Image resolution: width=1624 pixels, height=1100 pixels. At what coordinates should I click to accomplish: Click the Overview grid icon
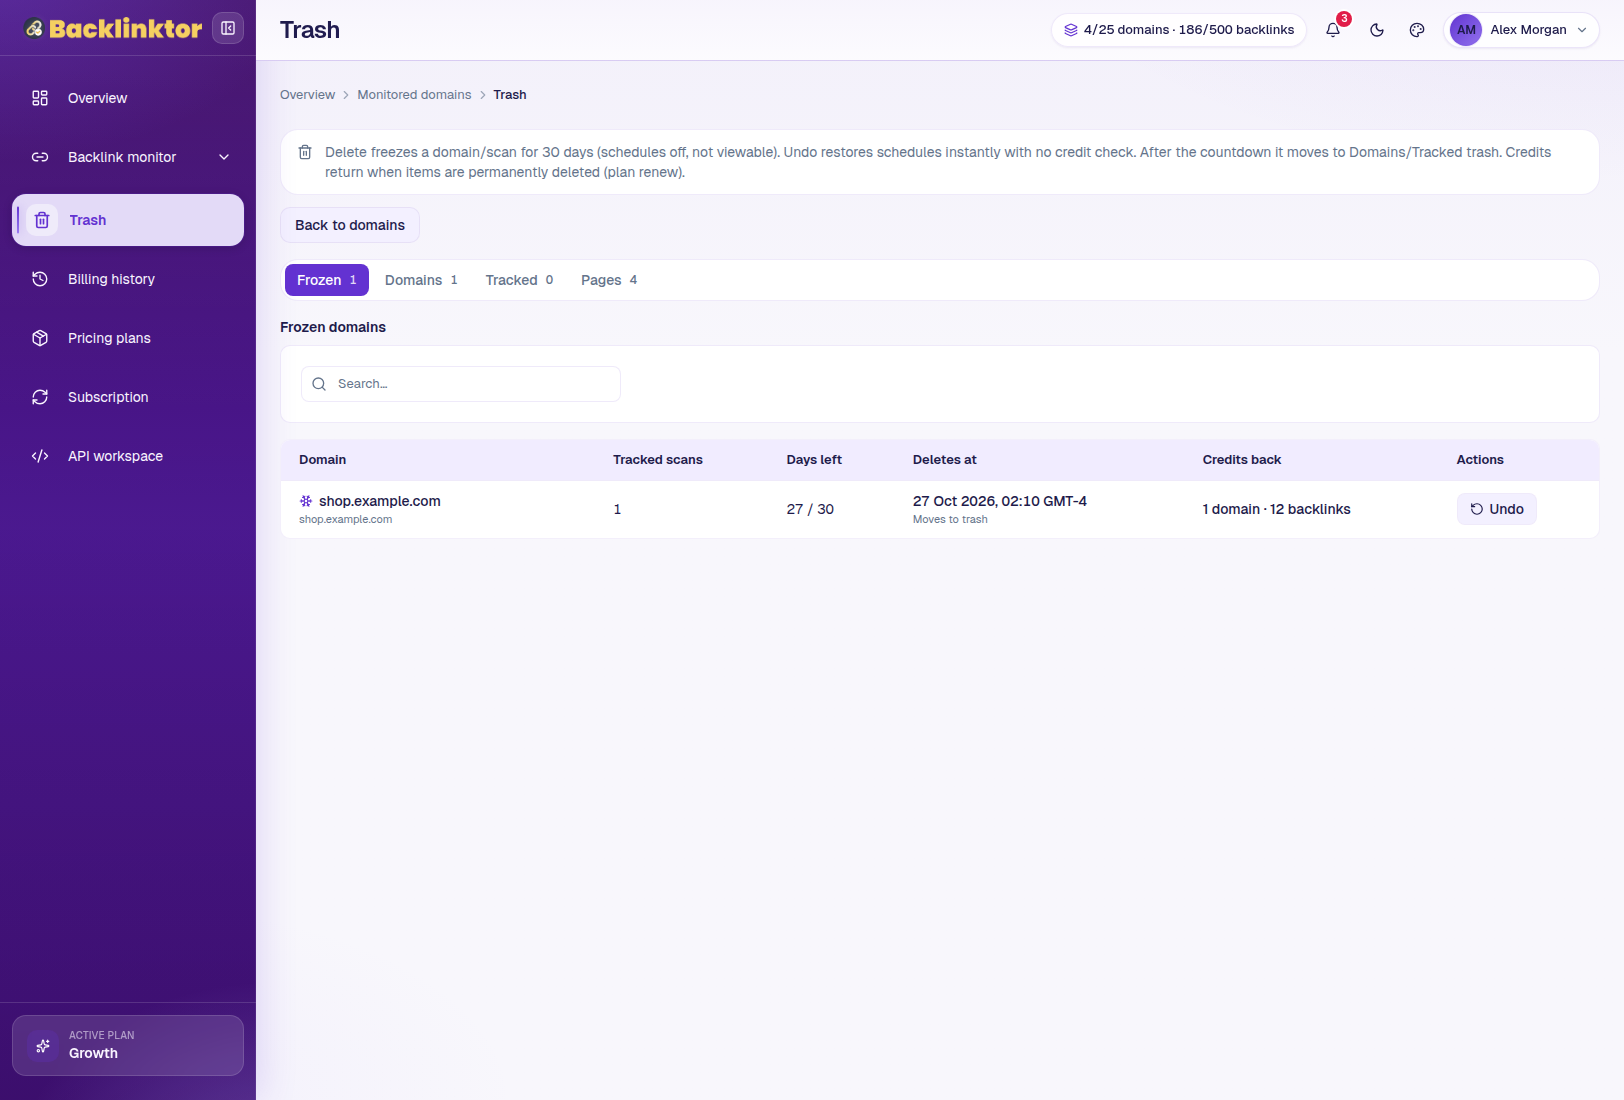click(40, 98)
